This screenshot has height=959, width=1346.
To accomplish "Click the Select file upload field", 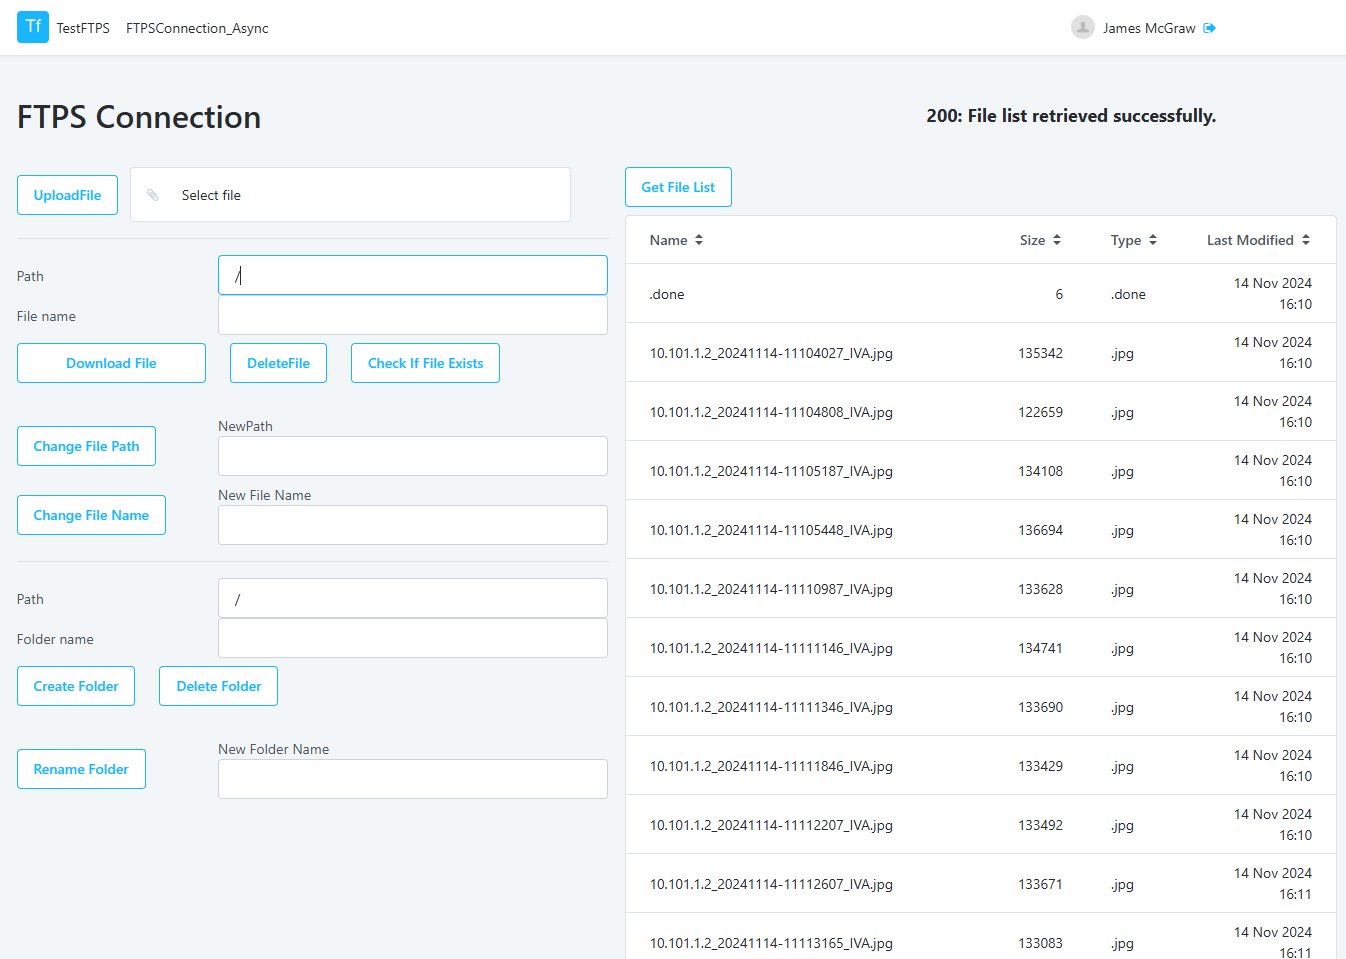I will [x=350, y=195].
